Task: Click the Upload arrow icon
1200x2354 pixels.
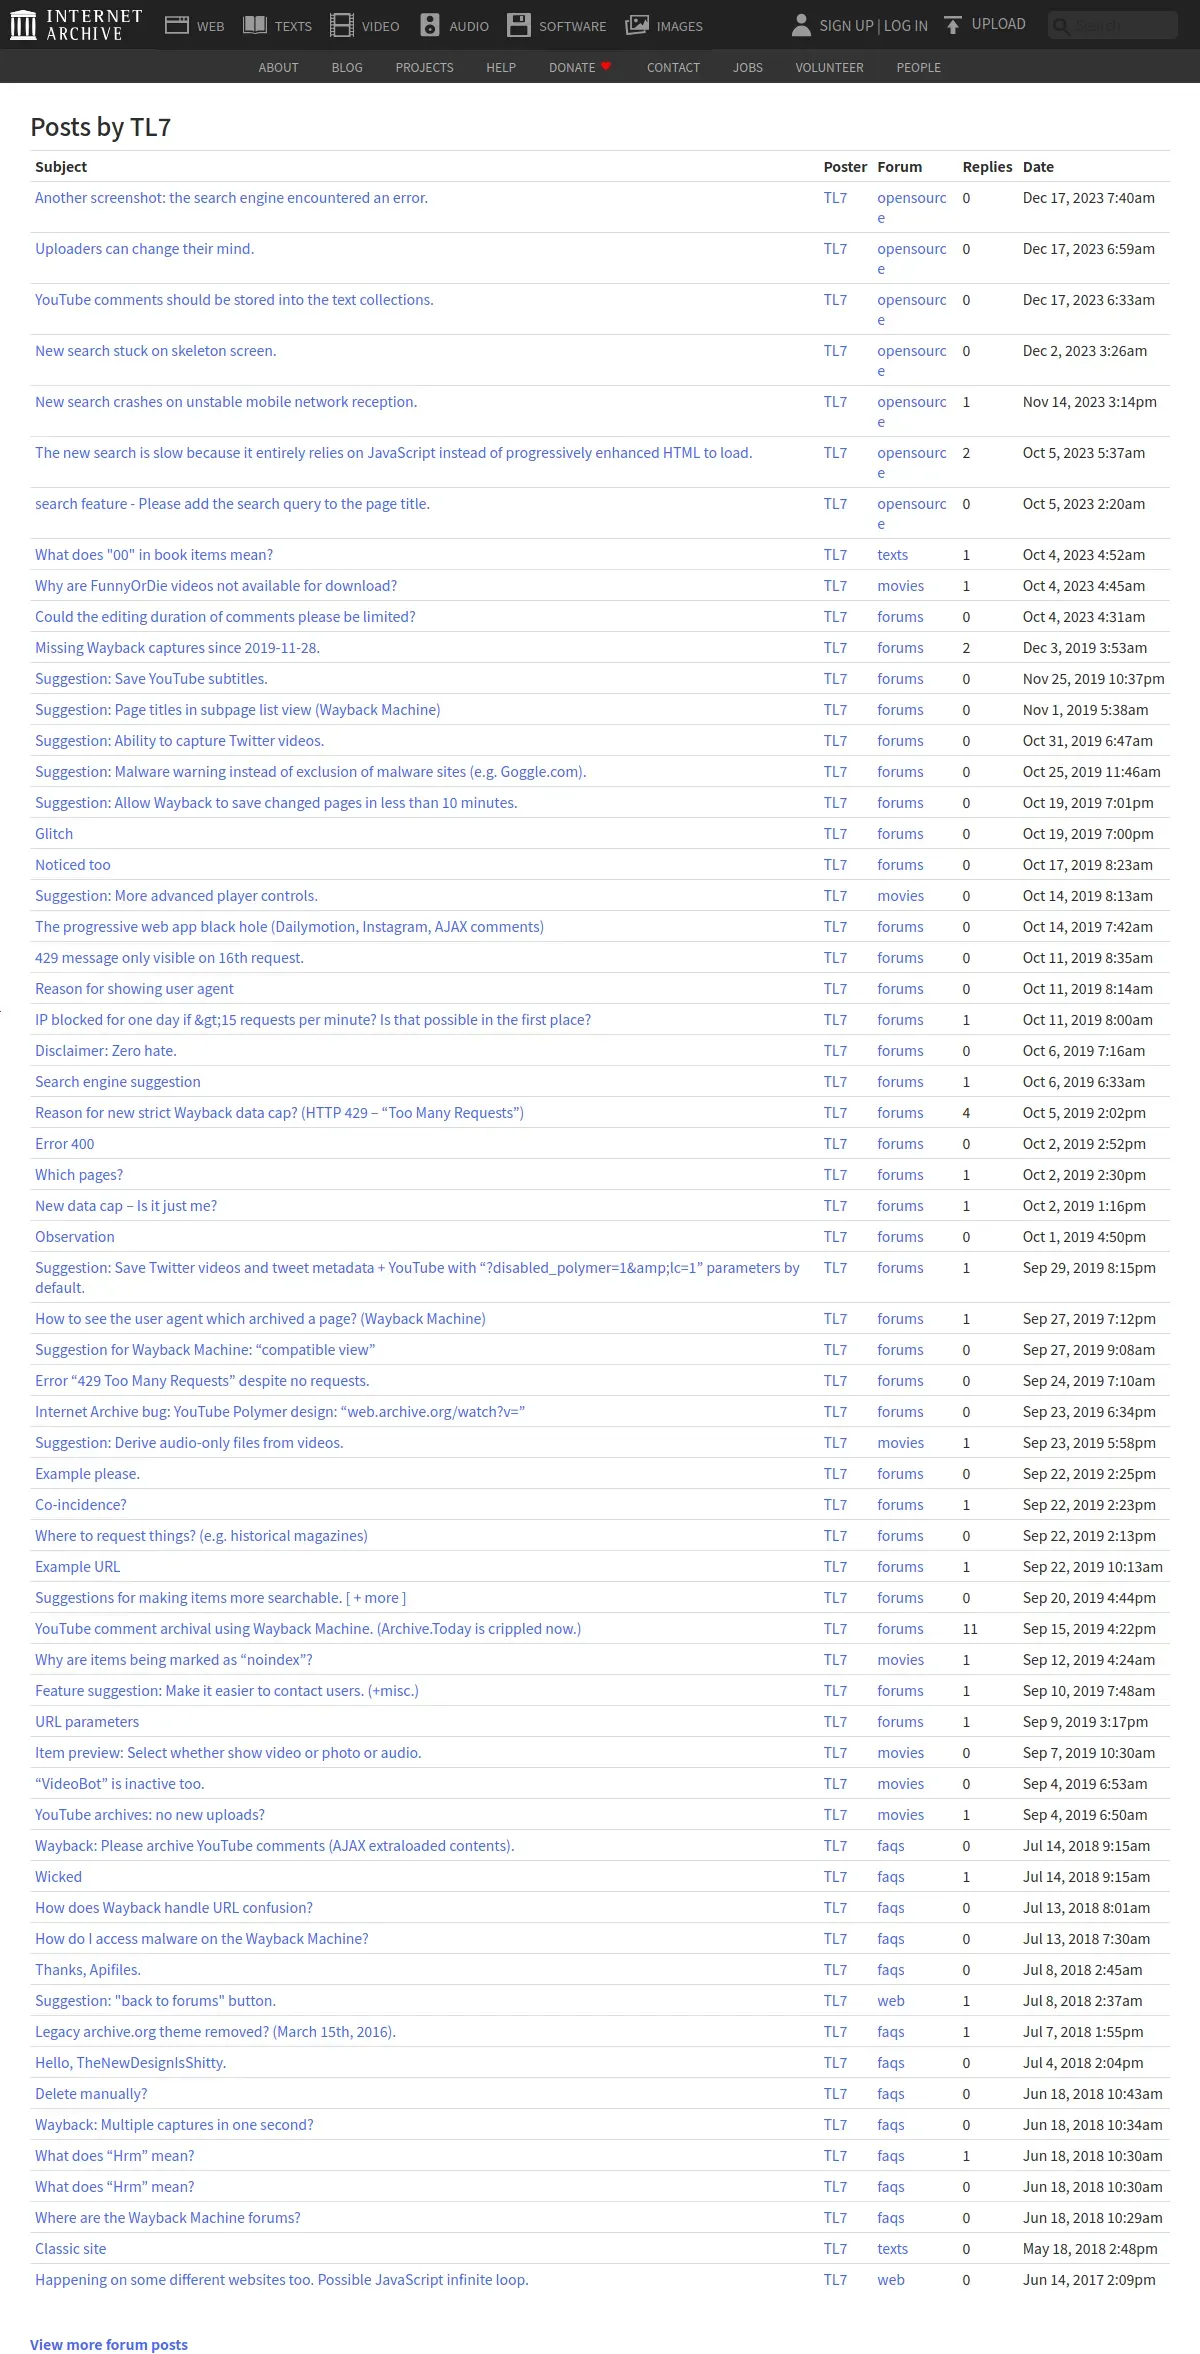Action: 953,24
